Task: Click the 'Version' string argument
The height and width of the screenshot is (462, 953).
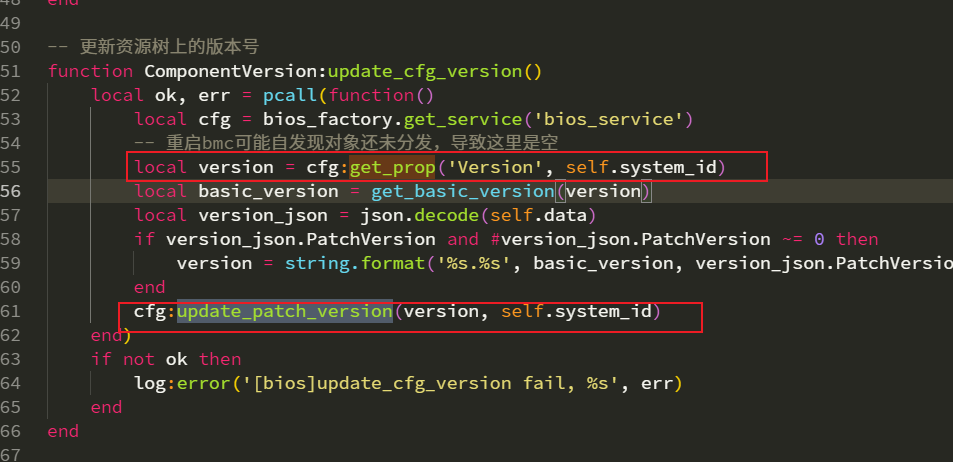Action: 499,167
